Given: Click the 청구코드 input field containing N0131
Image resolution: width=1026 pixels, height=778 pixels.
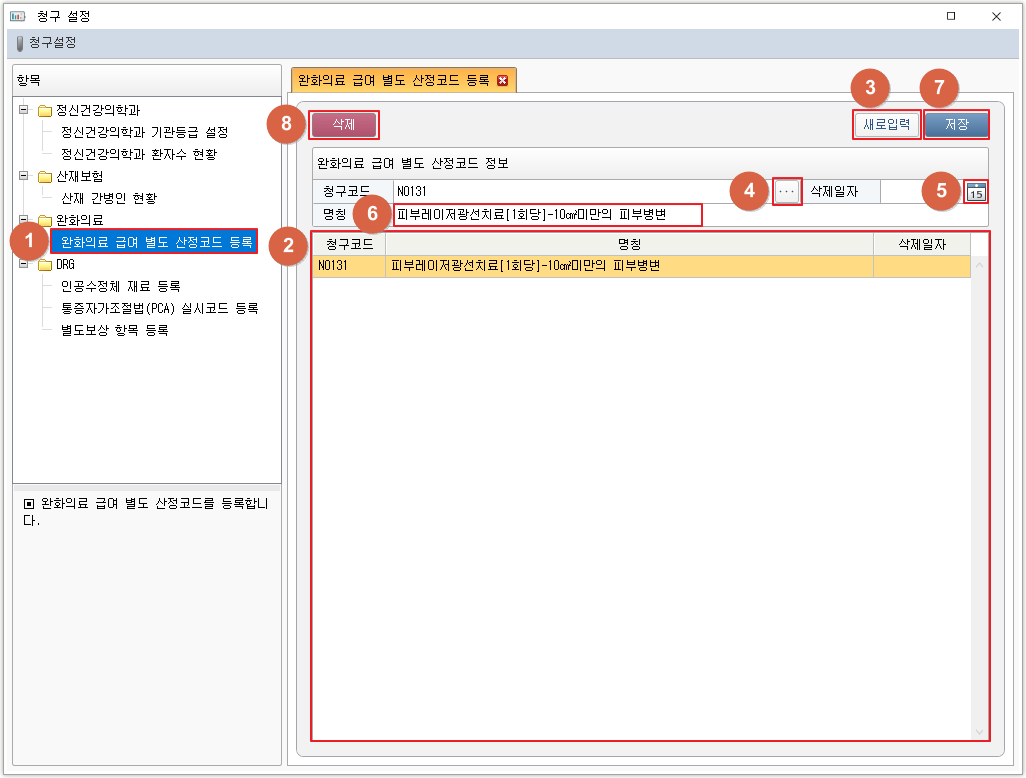Looking at the screenshot, I should tap(580, 191).
